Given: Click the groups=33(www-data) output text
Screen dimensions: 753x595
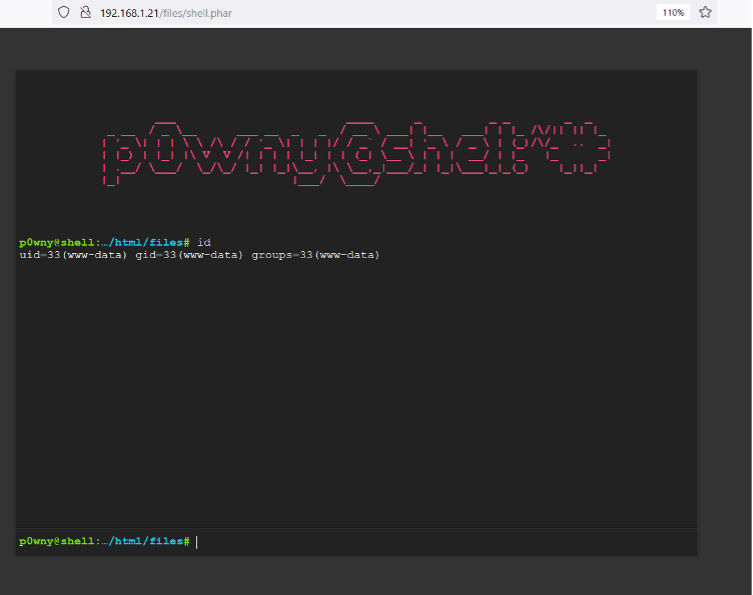Looking at the screenshot, I should click(x=315, y=255).
